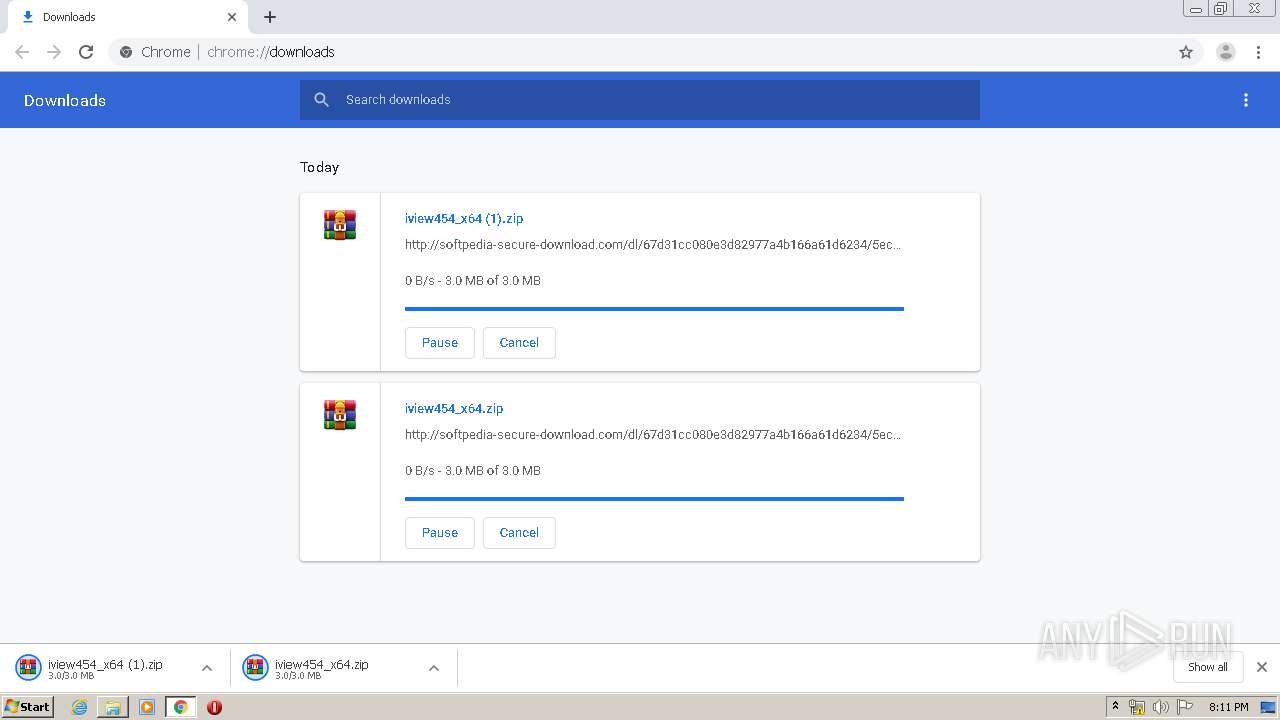The height and width of the screenshot is (720, 1280).
Task: Cancel the iview454_x64 (1).zip download
Action: coord(519,342)
